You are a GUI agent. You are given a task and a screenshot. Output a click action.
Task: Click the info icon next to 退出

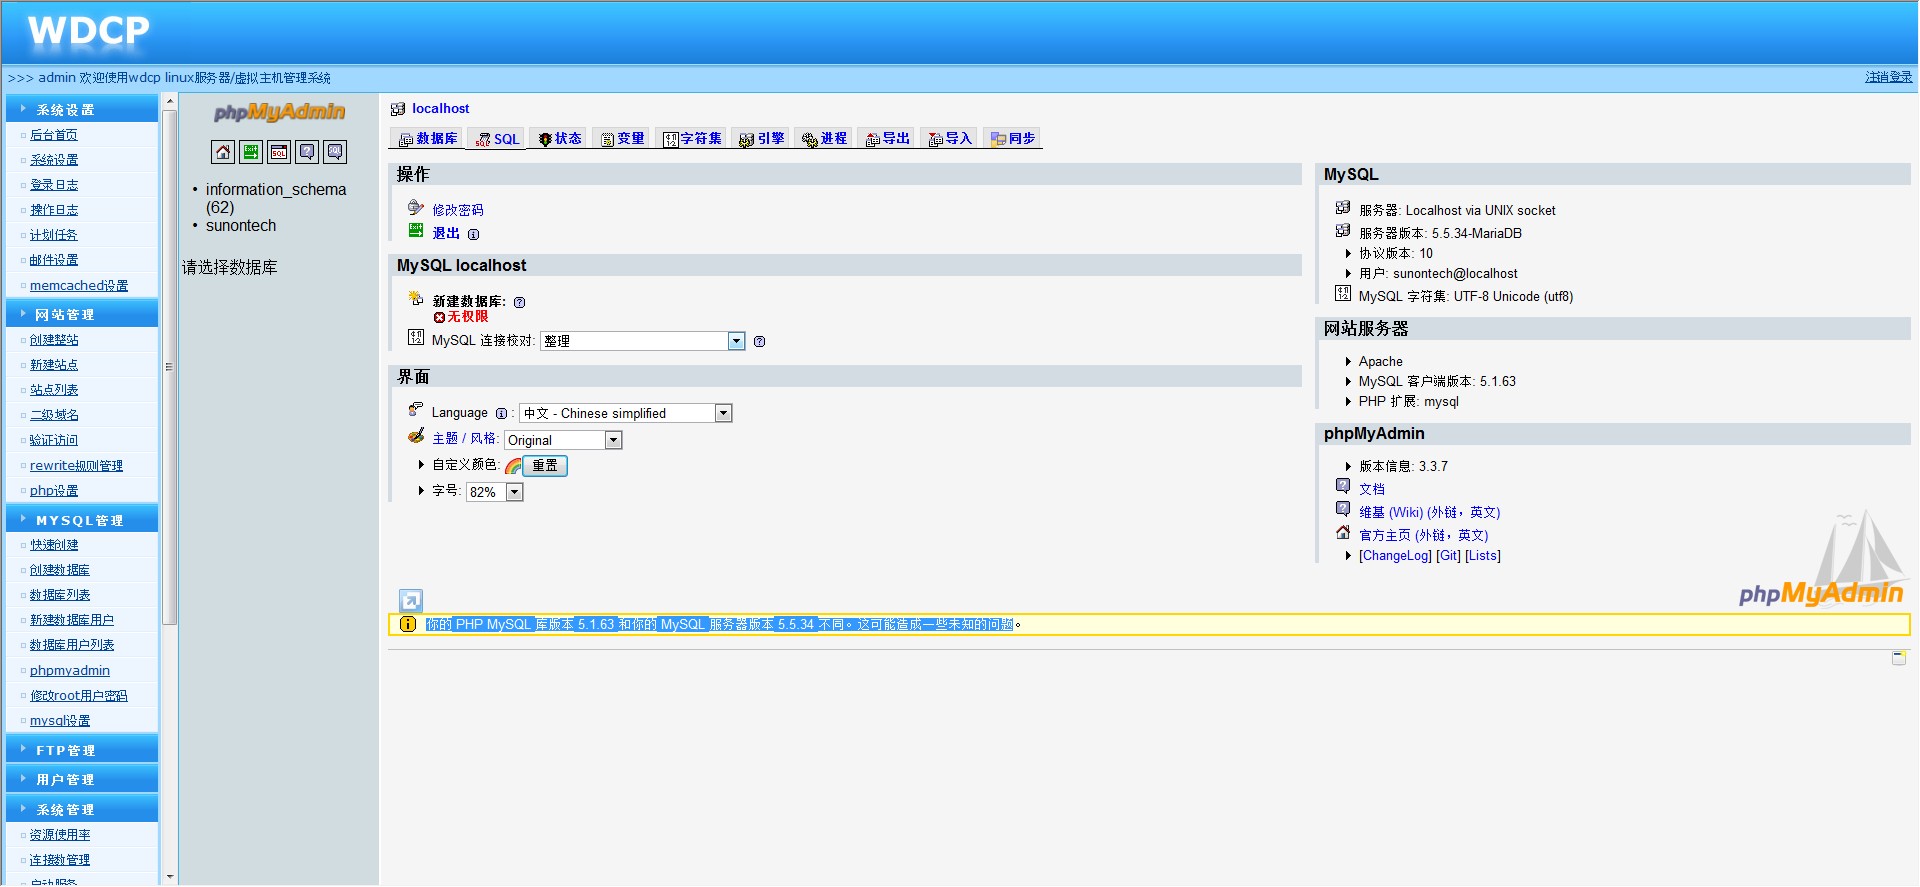coord(473,235)
